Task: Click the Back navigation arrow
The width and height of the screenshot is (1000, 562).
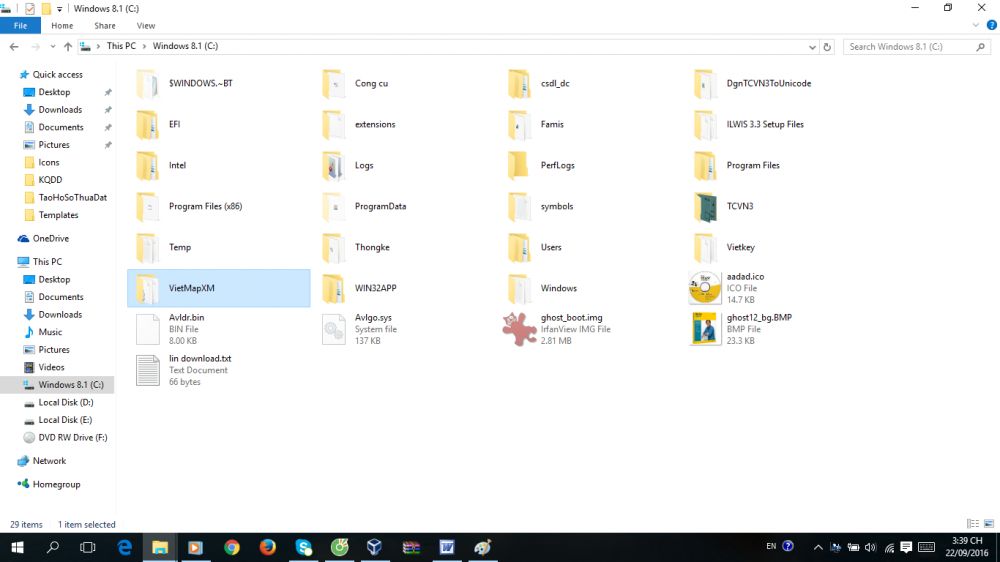Action: [14, 46]
